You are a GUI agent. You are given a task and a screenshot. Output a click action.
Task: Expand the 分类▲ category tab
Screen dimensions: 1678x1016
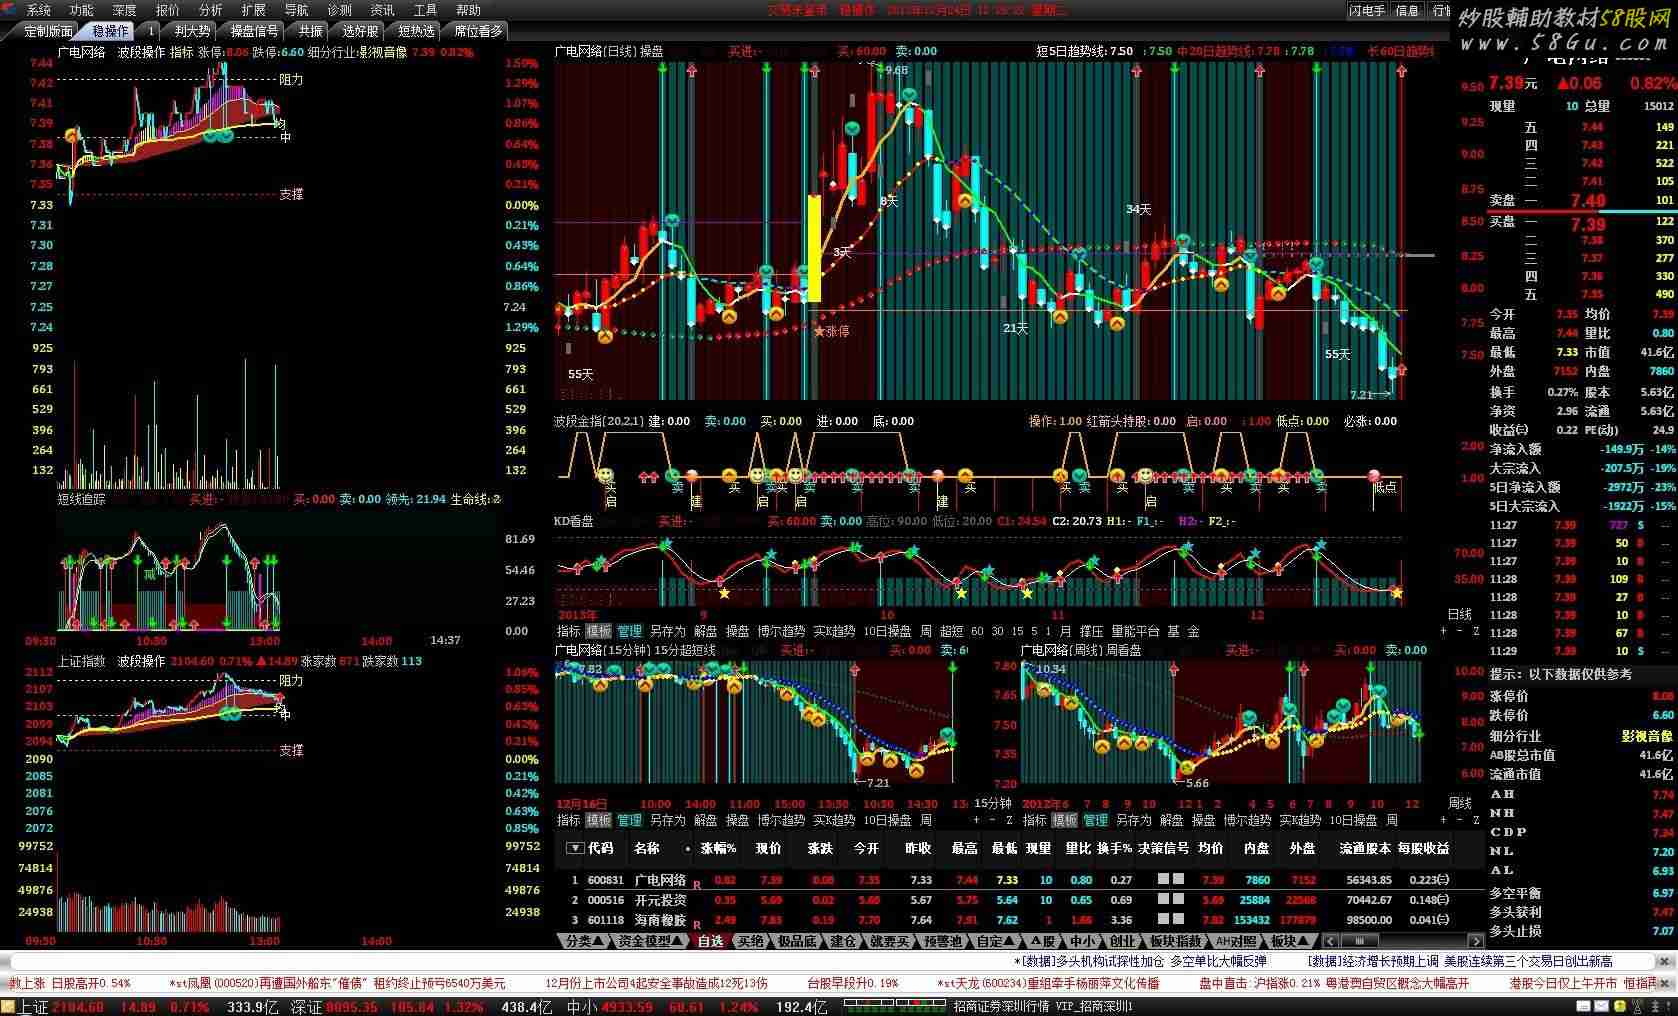[x=584, y=941]
